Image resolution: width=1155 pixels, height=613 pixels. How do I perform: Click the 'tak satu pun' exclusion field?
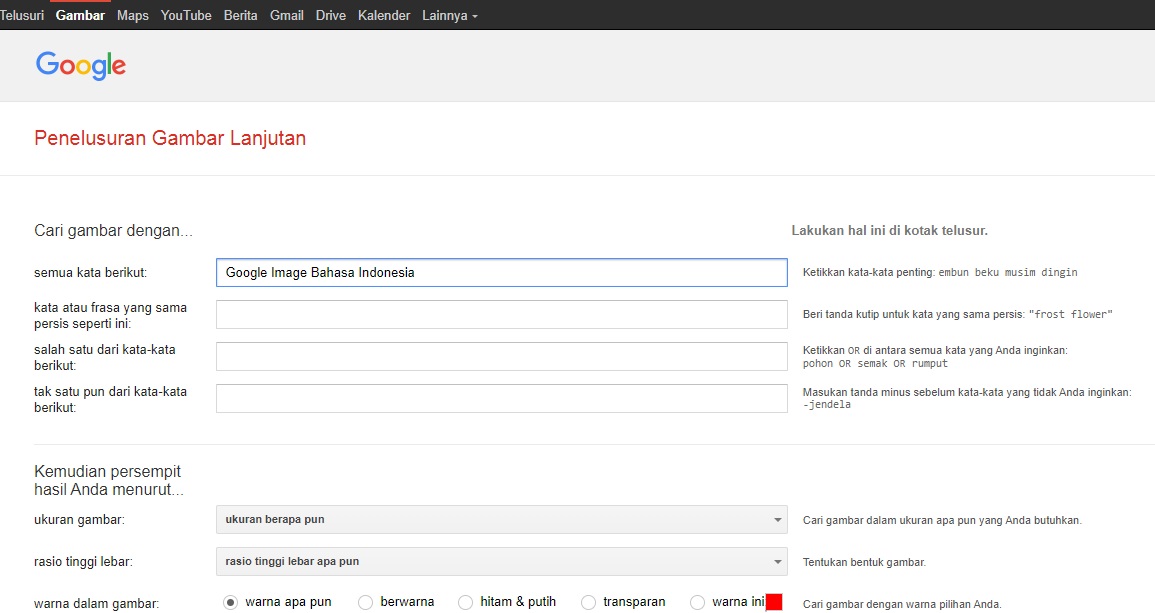pyautogui.click(x=502, y=399)
